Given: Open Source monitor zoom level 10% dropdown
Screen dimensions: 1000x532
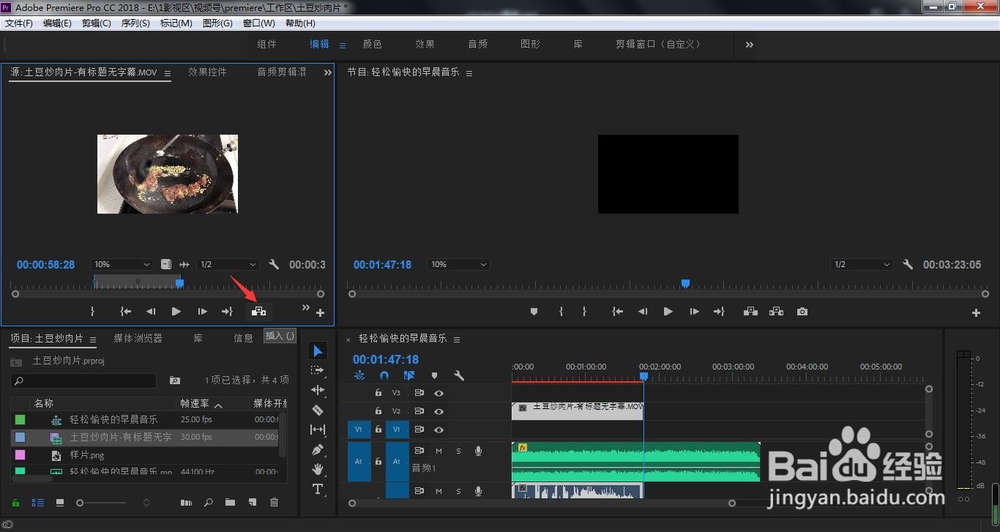Looking at the screenshot, I should [x=121, y=264].
